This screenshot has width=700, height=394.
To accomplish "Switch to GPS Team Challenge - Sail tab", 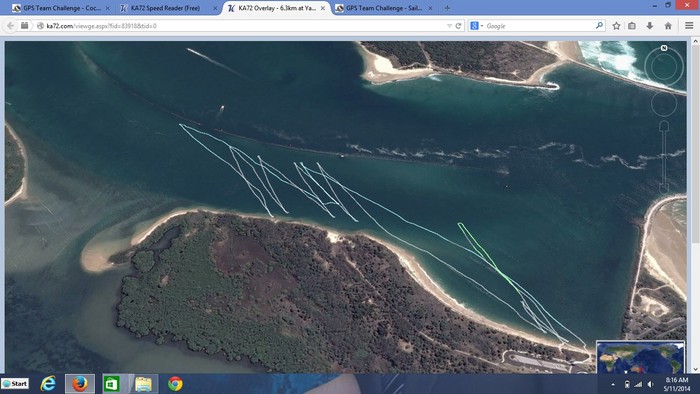I will point(384,8).
